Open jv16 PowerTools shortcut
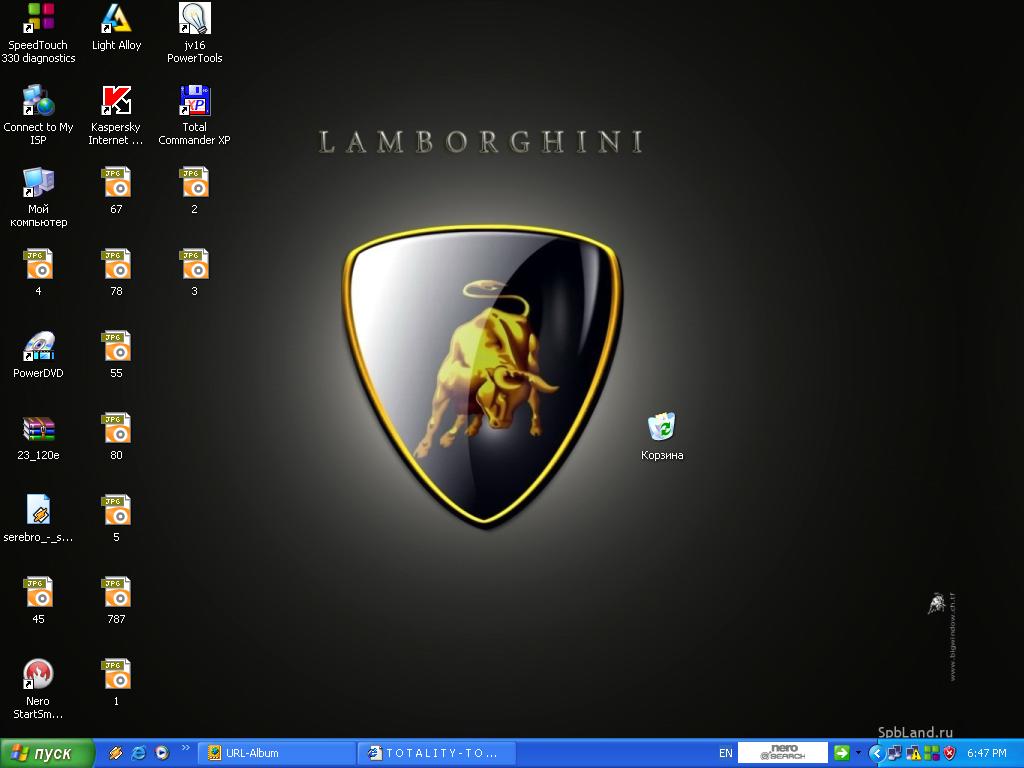 point(194,33)
